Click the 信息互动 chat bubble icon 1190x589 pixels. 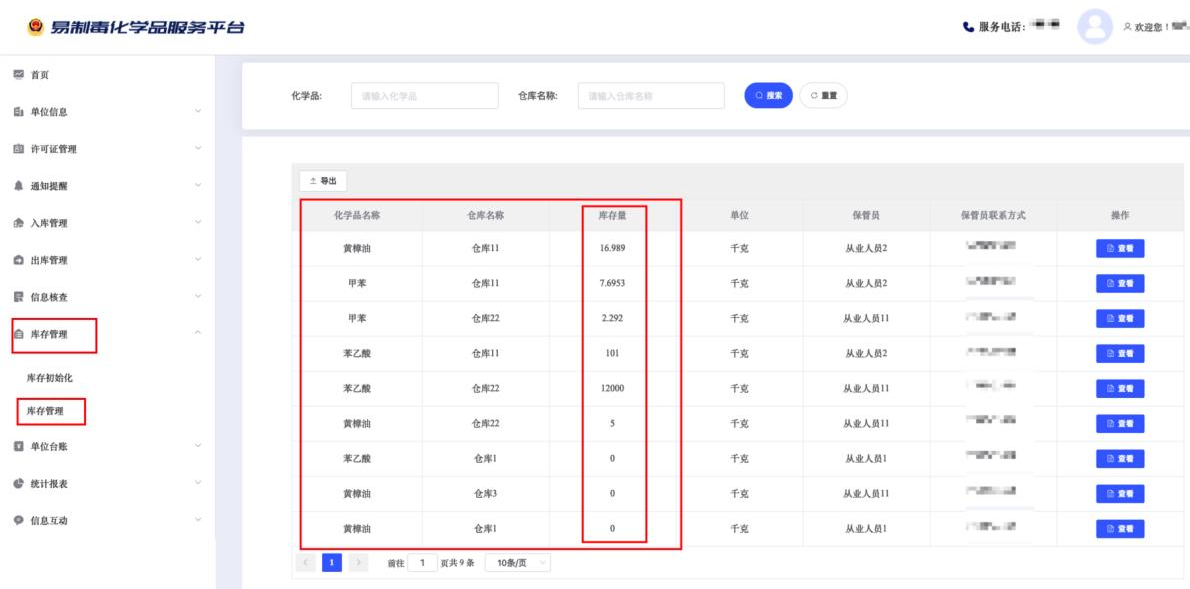(x=18, y=521)
